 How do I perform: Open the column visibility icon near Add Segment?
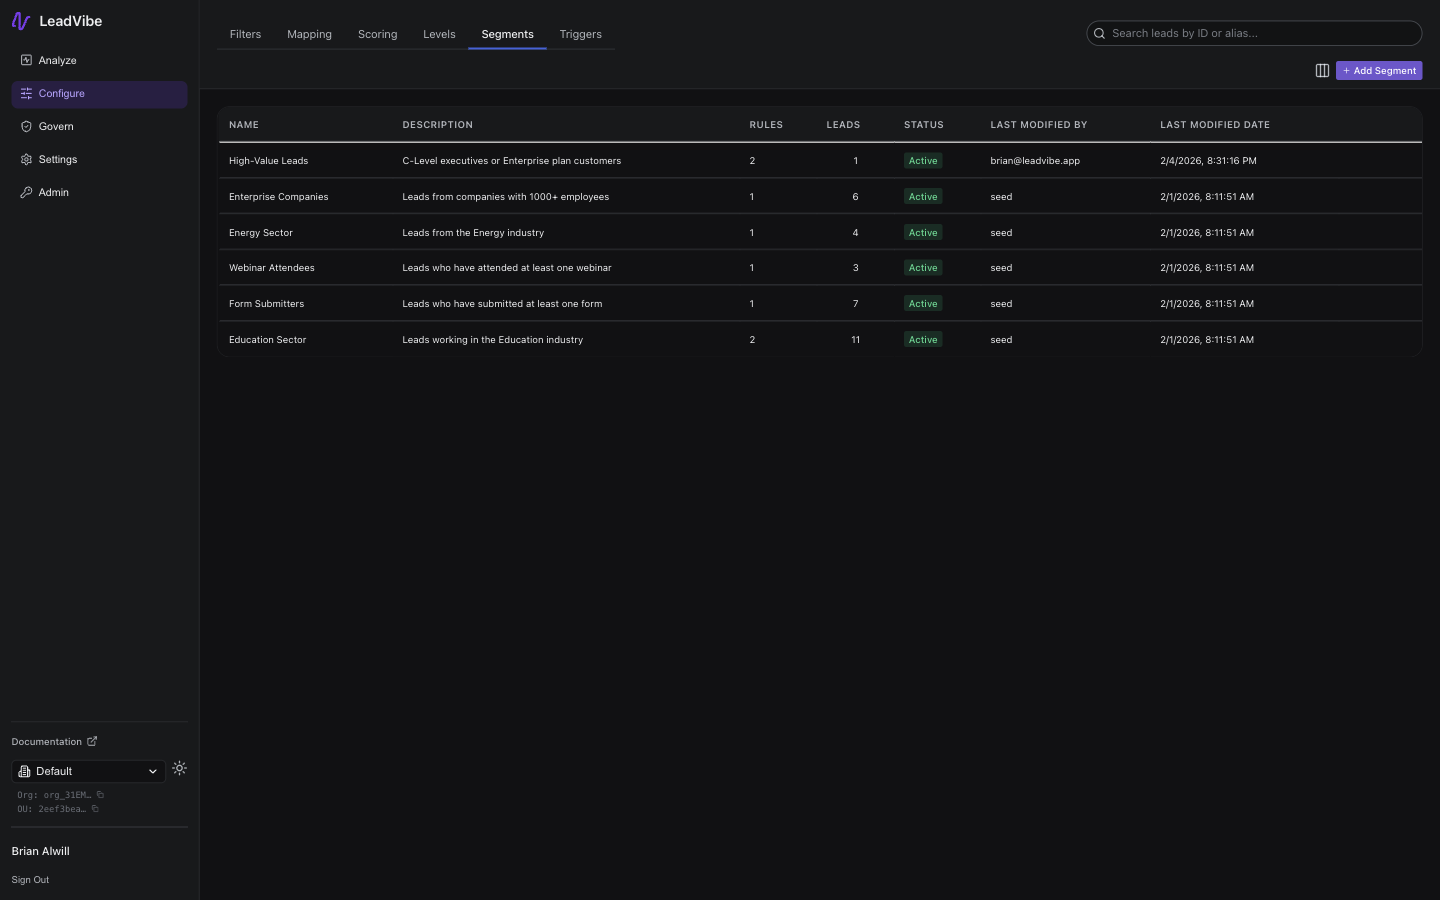tap(1322, 71)
